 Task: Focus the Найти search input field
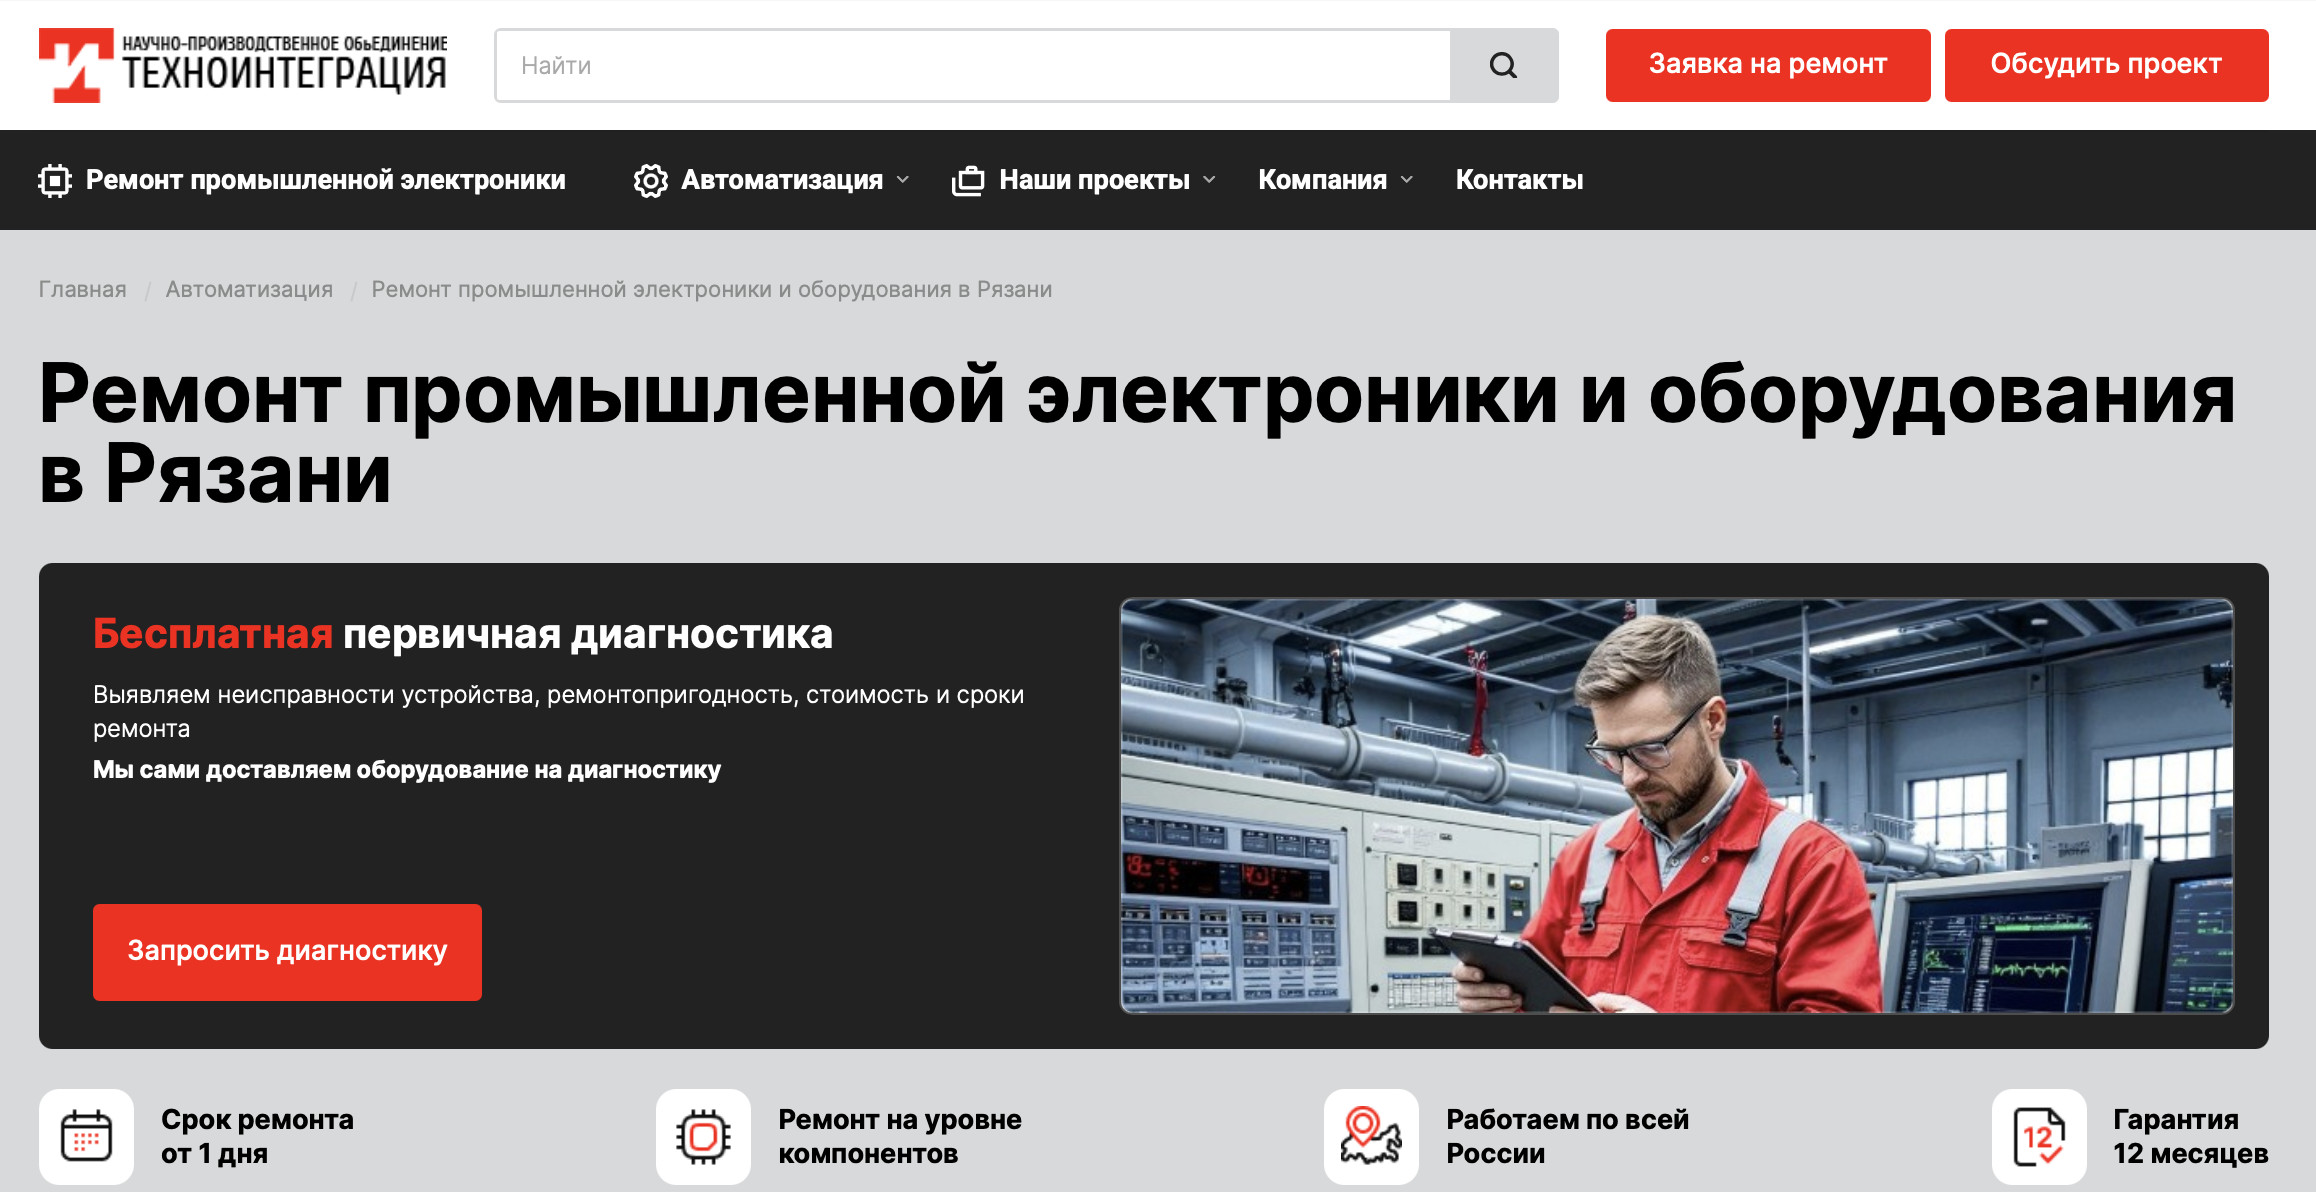972,66
